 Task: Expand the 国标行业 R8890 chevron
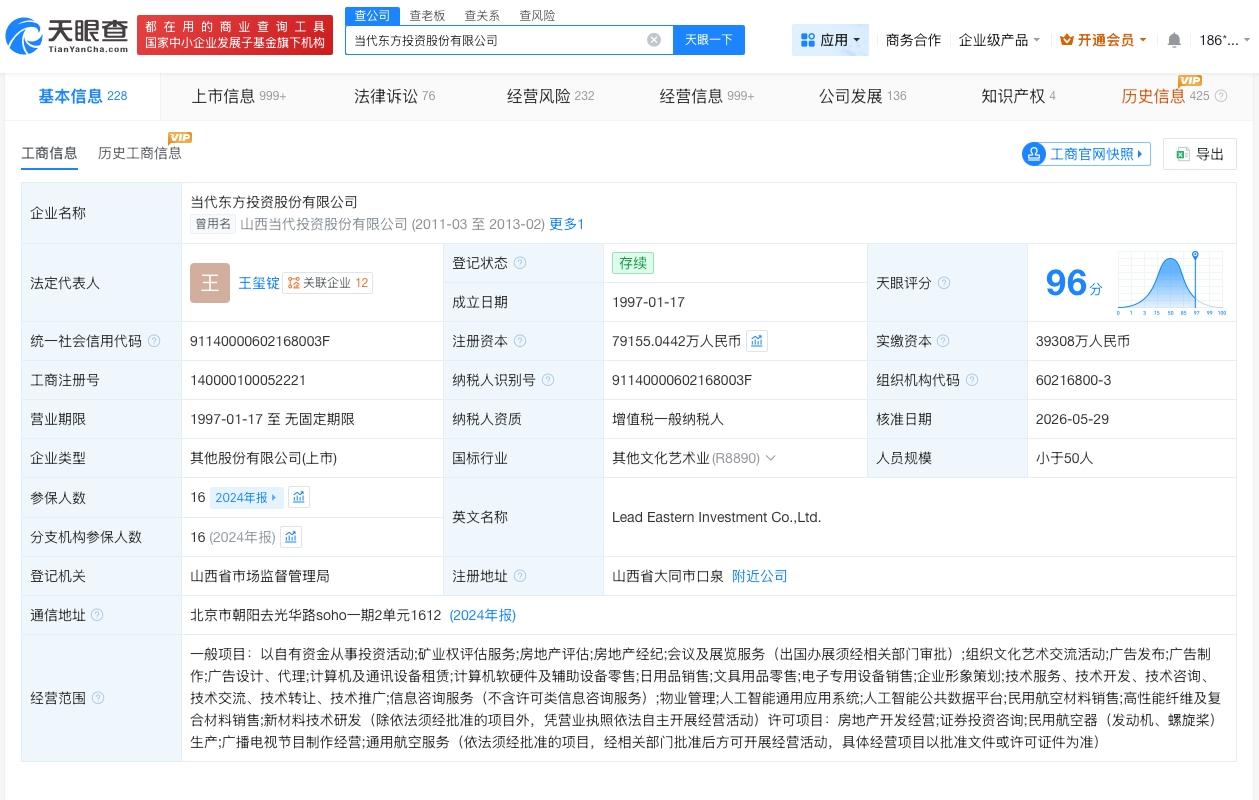point(770,458)
